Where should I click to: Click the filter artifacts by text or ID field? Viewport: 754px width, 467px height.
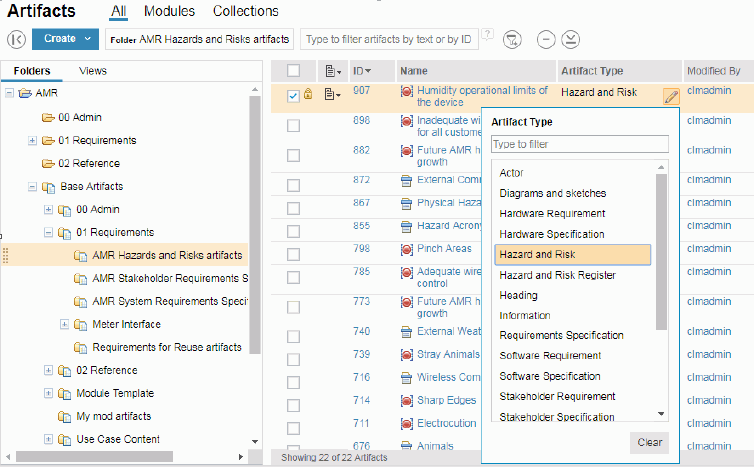(389, 39)
